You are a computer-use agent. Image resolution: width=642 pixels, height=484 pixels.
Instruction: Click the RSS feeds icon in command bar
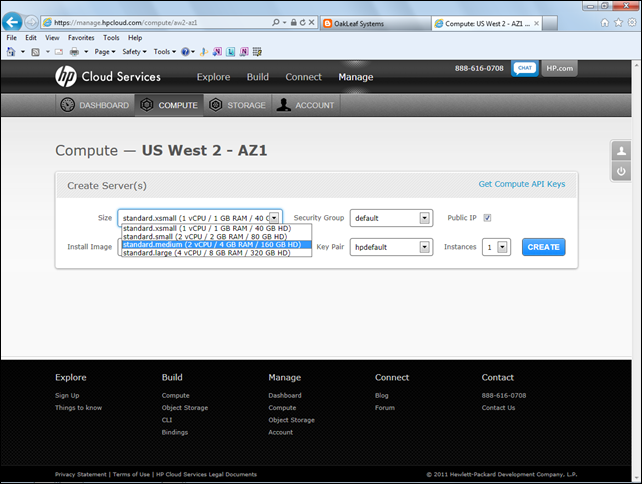(x=36, y=52)
